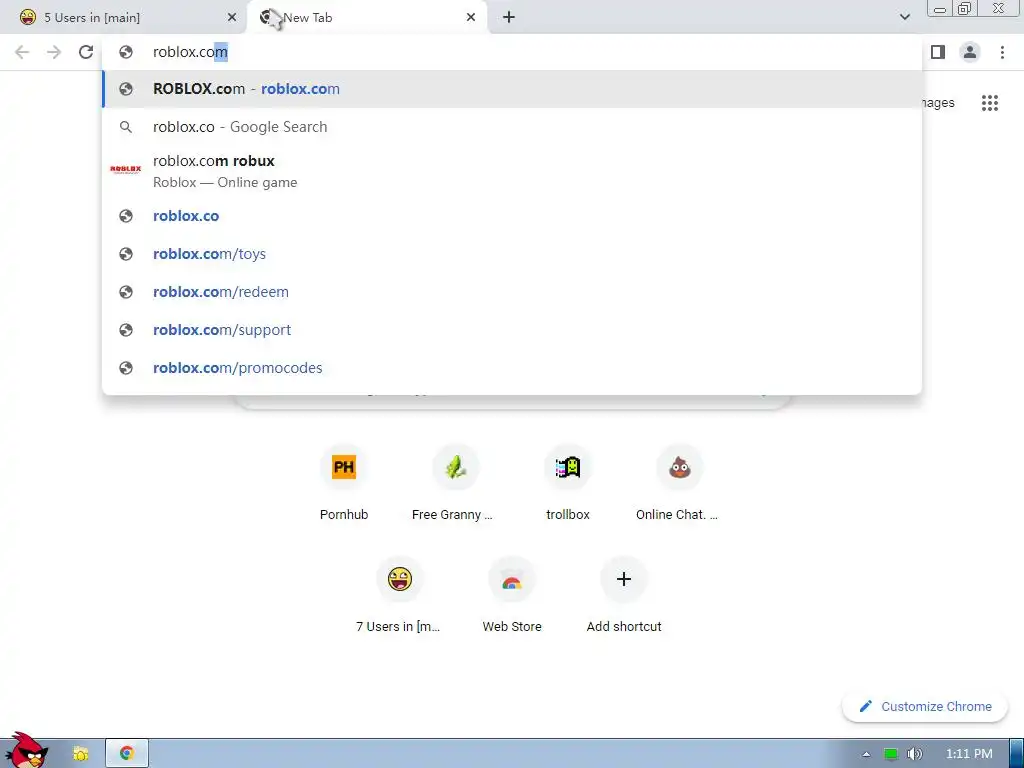Open the Web Store shortcut
This screenshot has width=1024, height=768.
(x=511, y=596)
